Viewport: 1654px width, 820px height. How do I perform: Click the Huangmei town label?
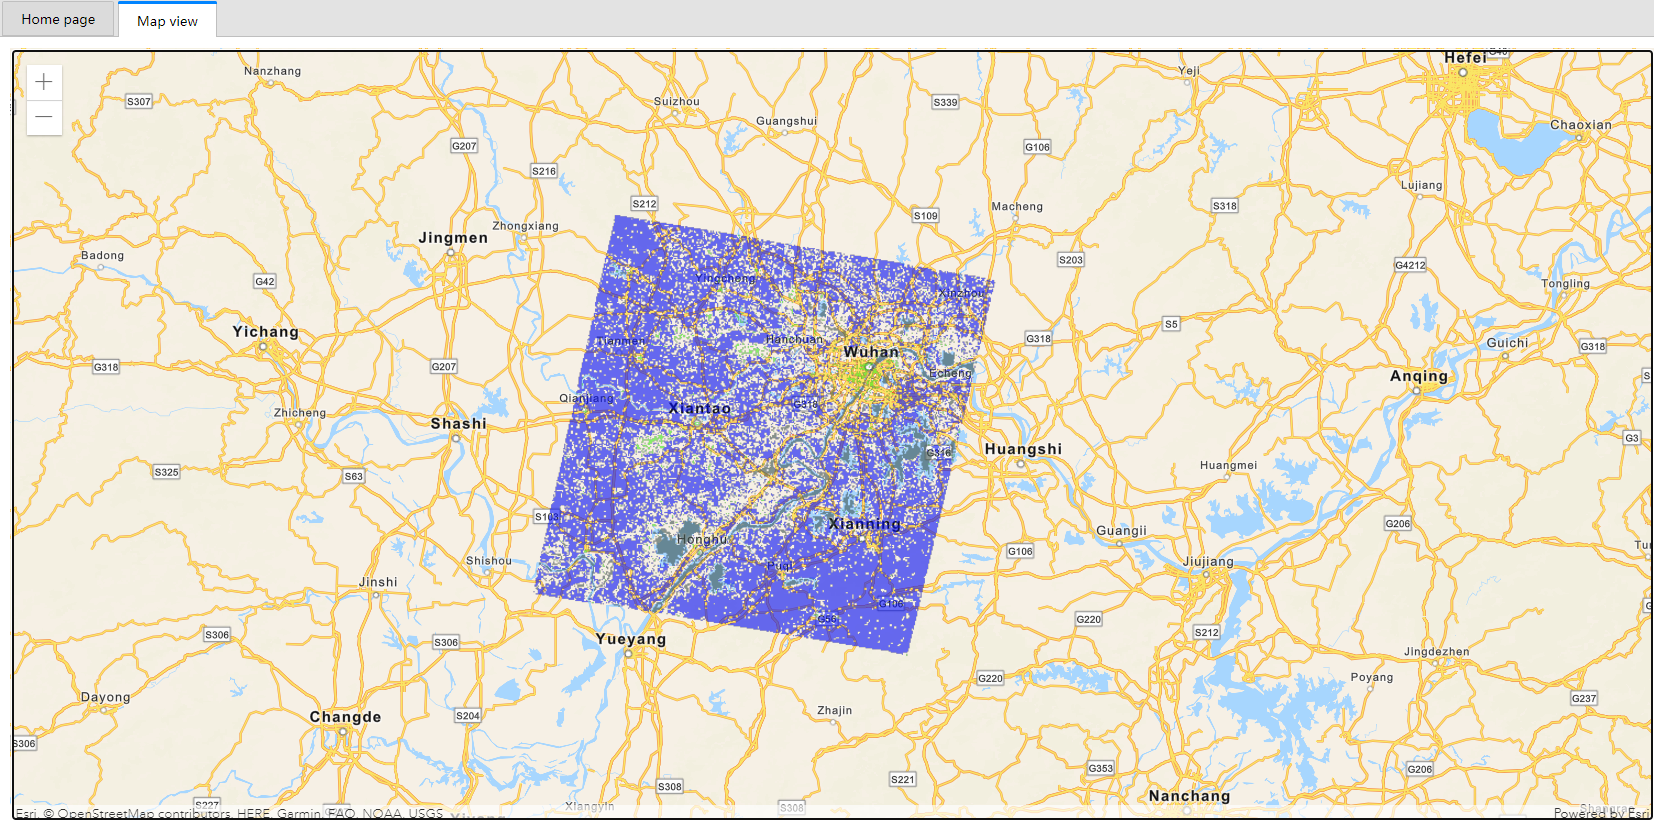1228,465
